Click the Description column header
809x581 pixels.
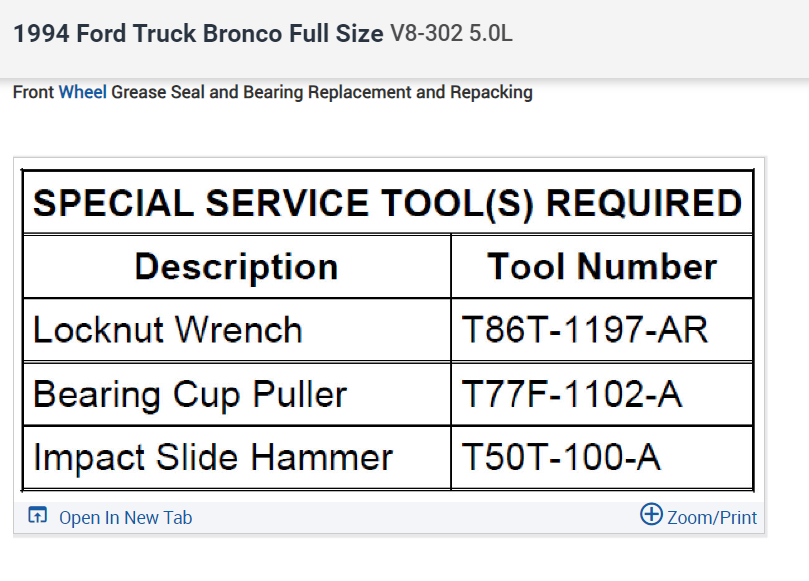pyautogui.click(x=236, y=267)
